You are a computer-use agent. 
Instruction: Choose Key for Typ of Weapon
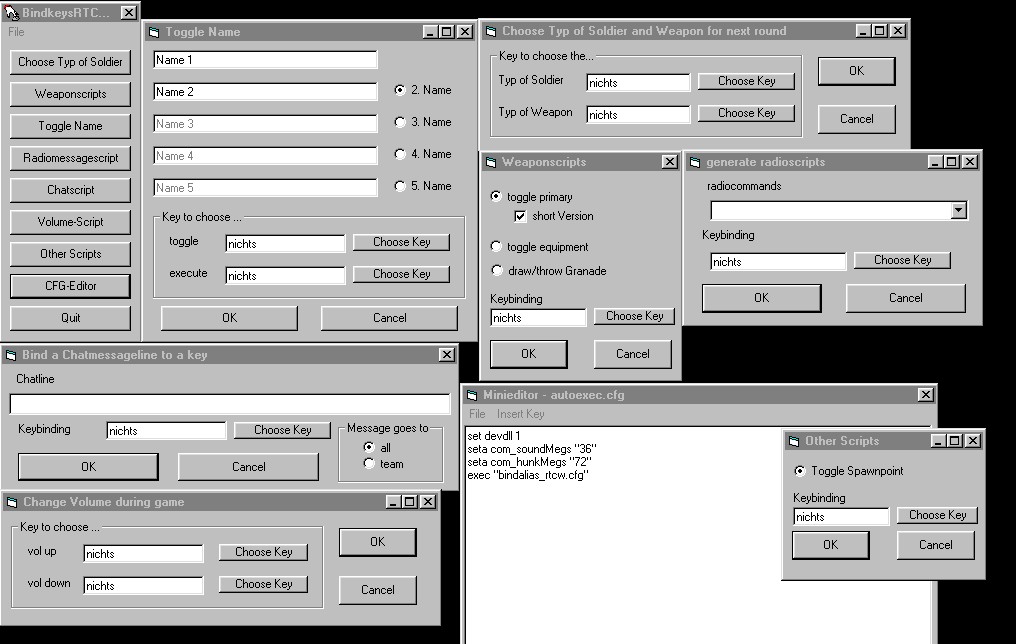click(x=746, y=113)
